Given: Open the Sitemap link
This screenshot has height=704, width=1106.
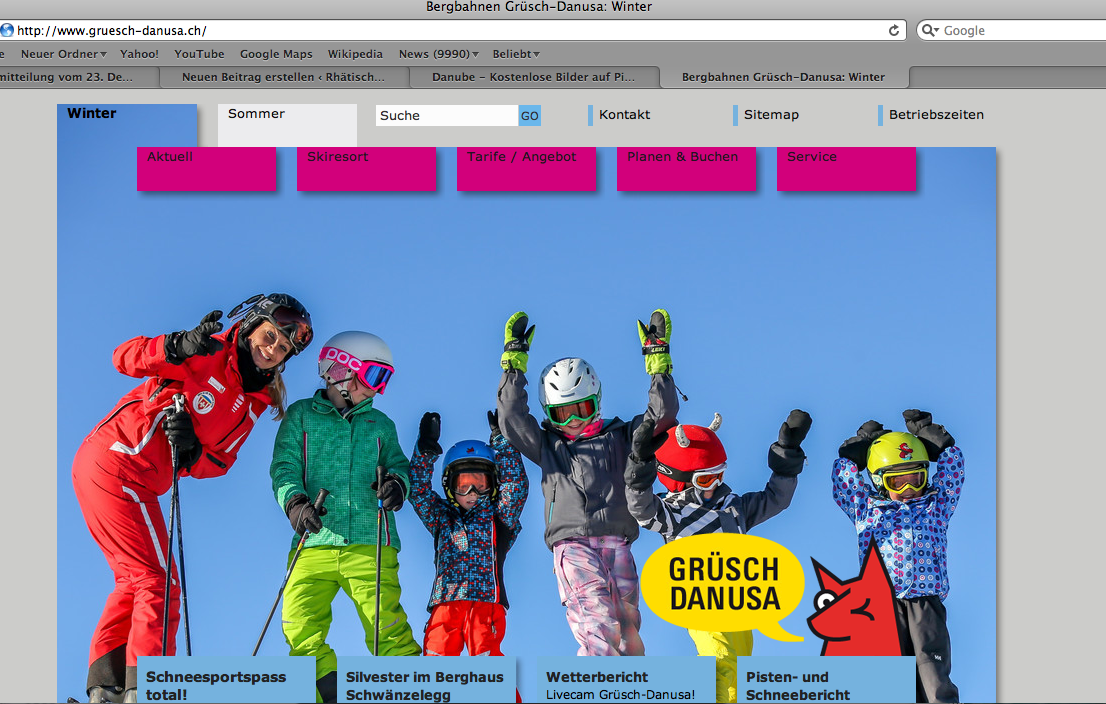Looking at the screenshot, I should (x=771, y=114).
